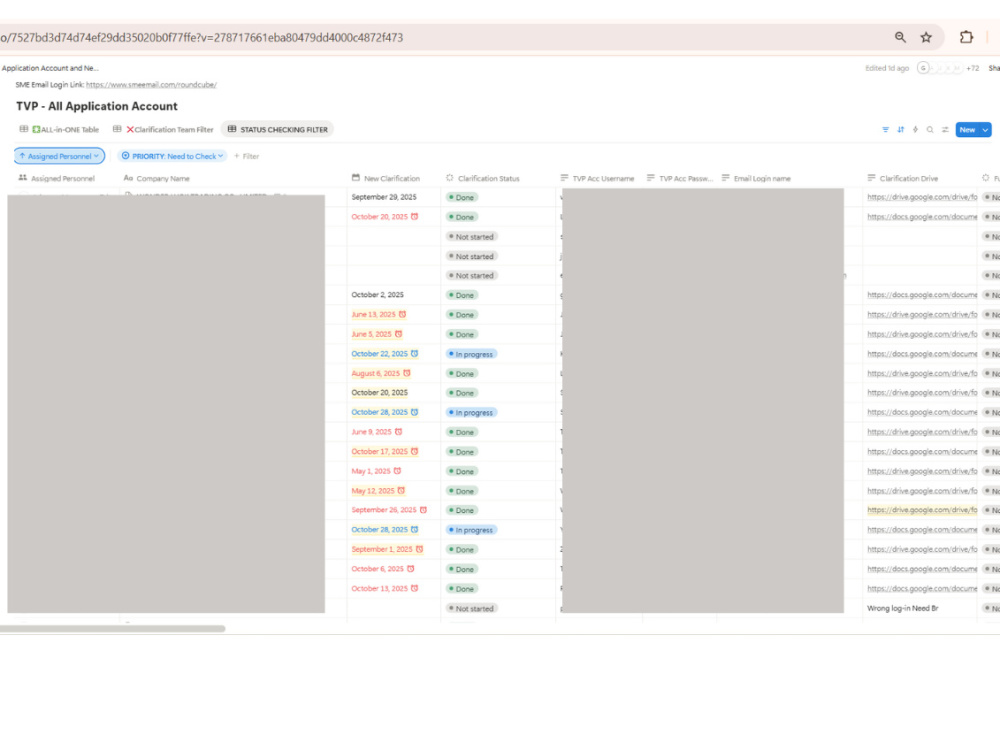The height and width of the screenshot is (750, 1000).
Task: Click the + Filter button
Action: 246,156
